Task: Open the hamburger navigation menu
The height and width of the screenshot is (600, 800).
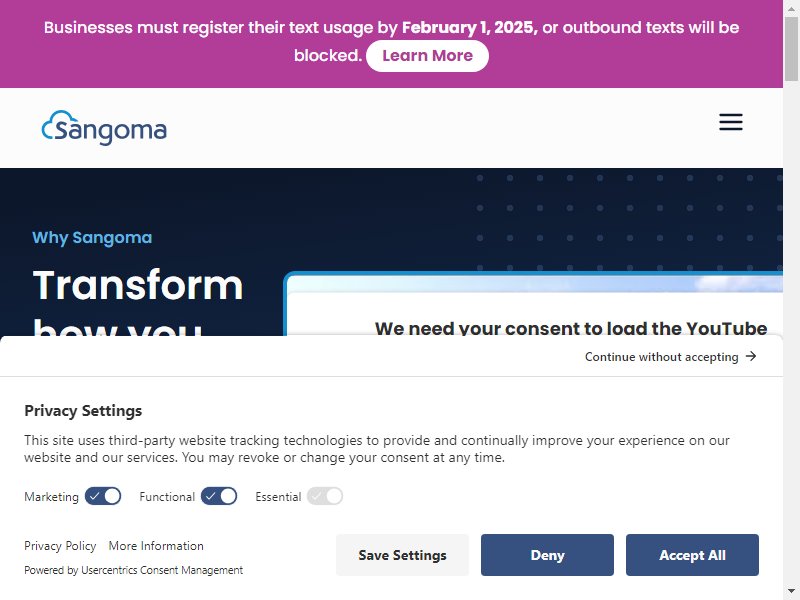Action: pyautogui.click(x=731, y=122)
